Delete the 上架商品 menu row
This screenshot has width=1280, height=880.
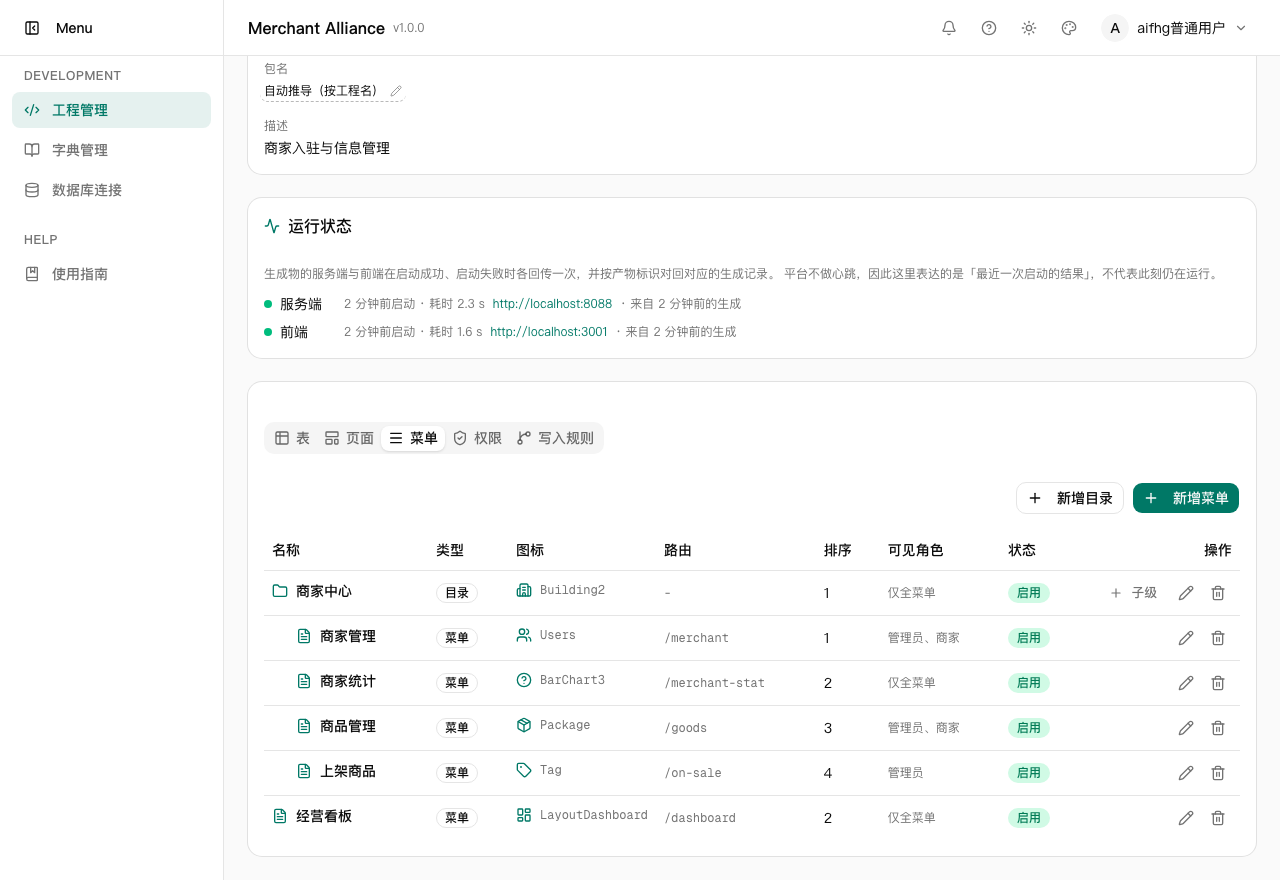[x=1218, y=773]
